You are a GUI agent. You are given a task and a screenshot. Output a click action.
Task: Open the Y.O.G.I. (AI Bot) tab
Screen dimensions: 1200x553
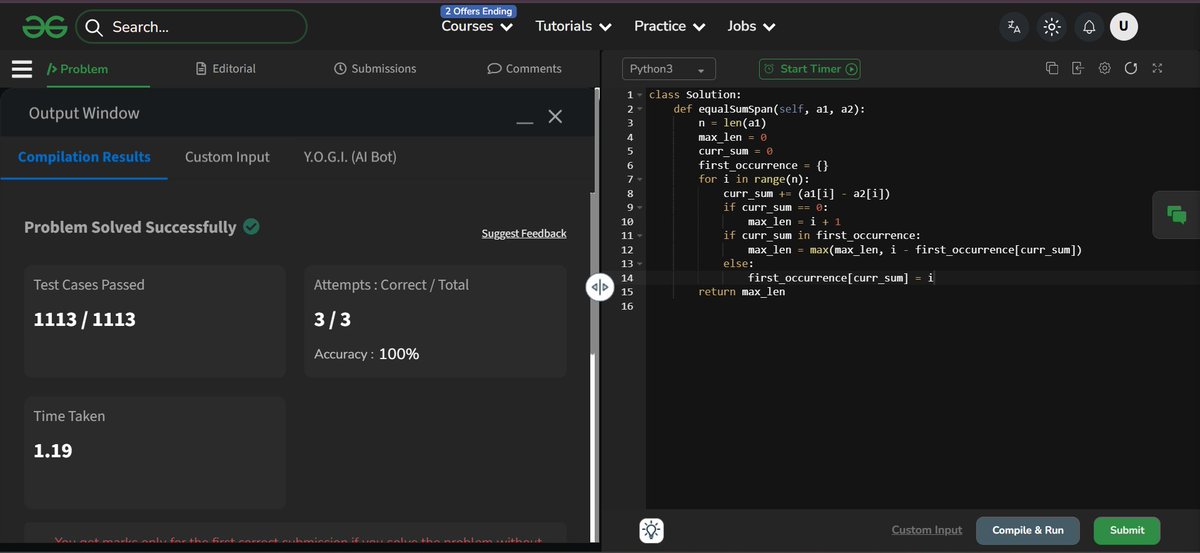tap(350, 157)
